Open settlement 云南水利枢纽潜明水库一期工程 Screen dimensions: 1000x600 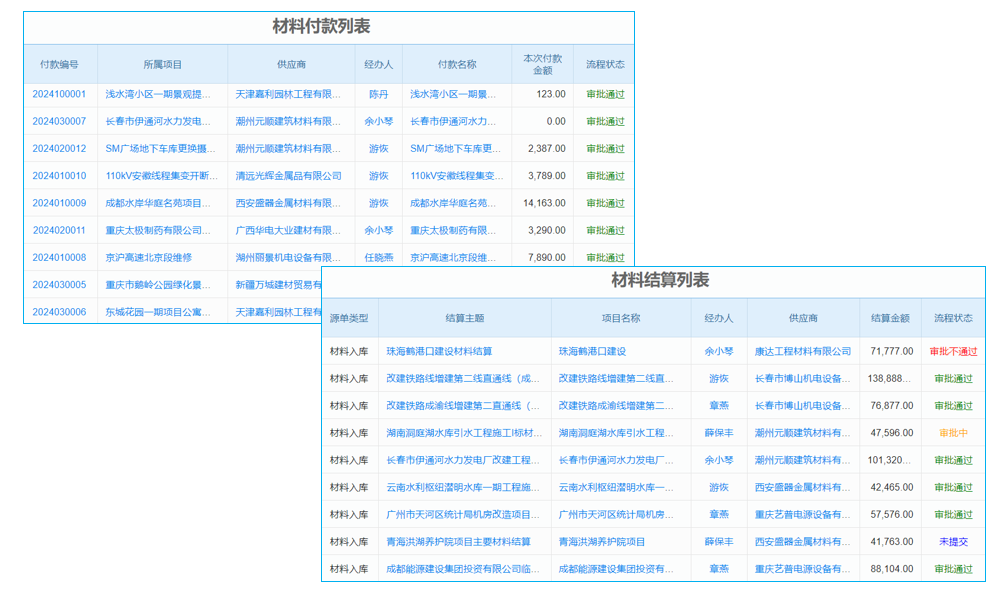pyautogui.click(x=461, y=486)
